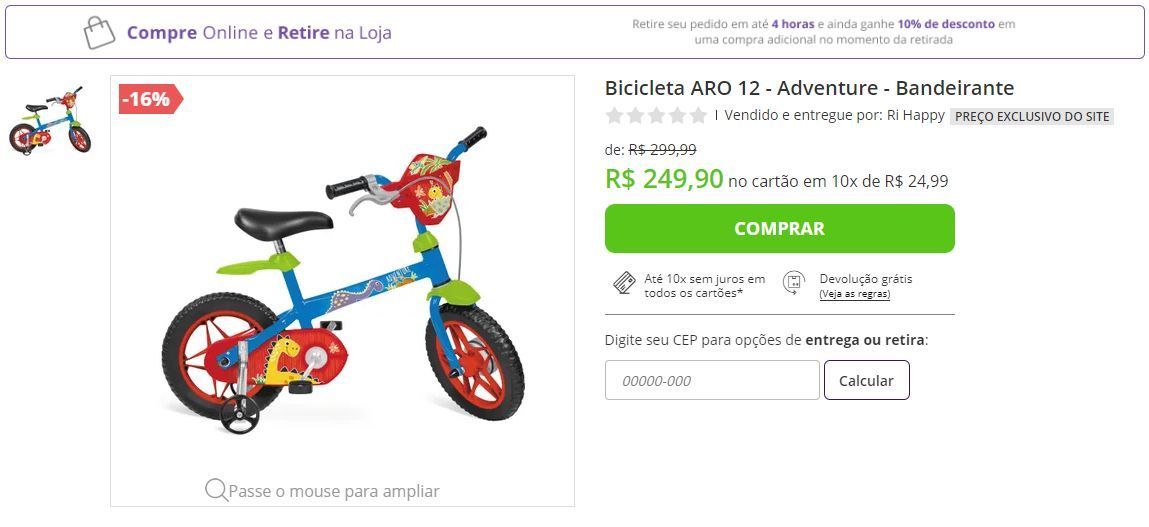
Task: Click the PREÇO EXCLUSIVO DO SITE tag
Action: point(1032,117)
